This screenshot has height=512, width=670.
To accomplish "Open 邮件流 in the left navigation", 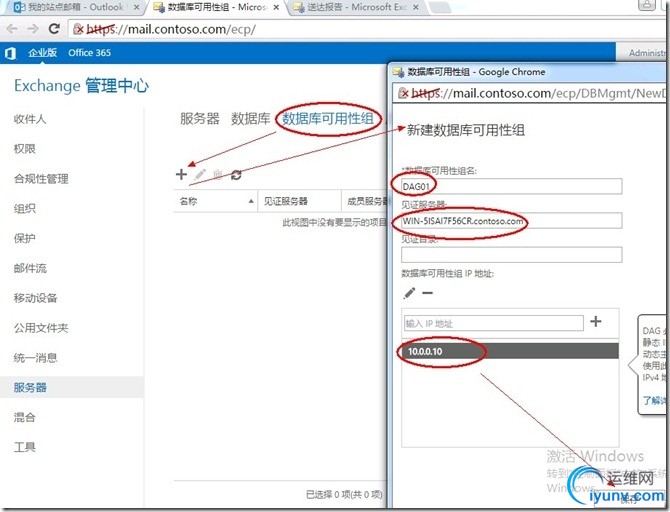I will point(30,268).
